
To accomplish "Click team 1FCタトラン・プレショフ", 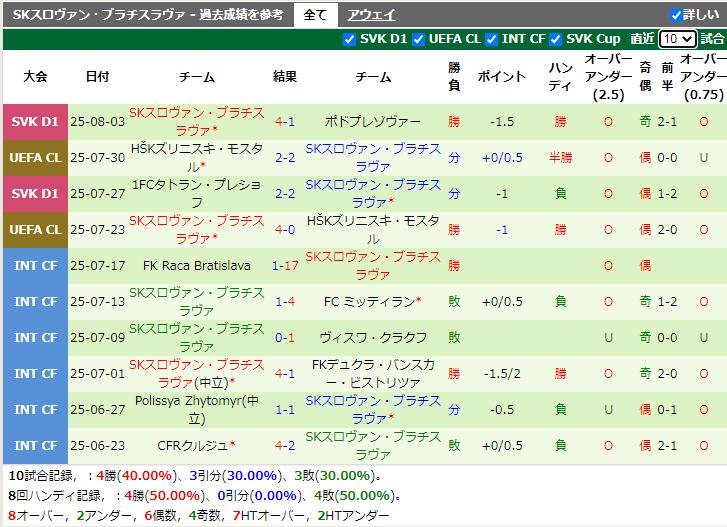I will coord(197,194).
